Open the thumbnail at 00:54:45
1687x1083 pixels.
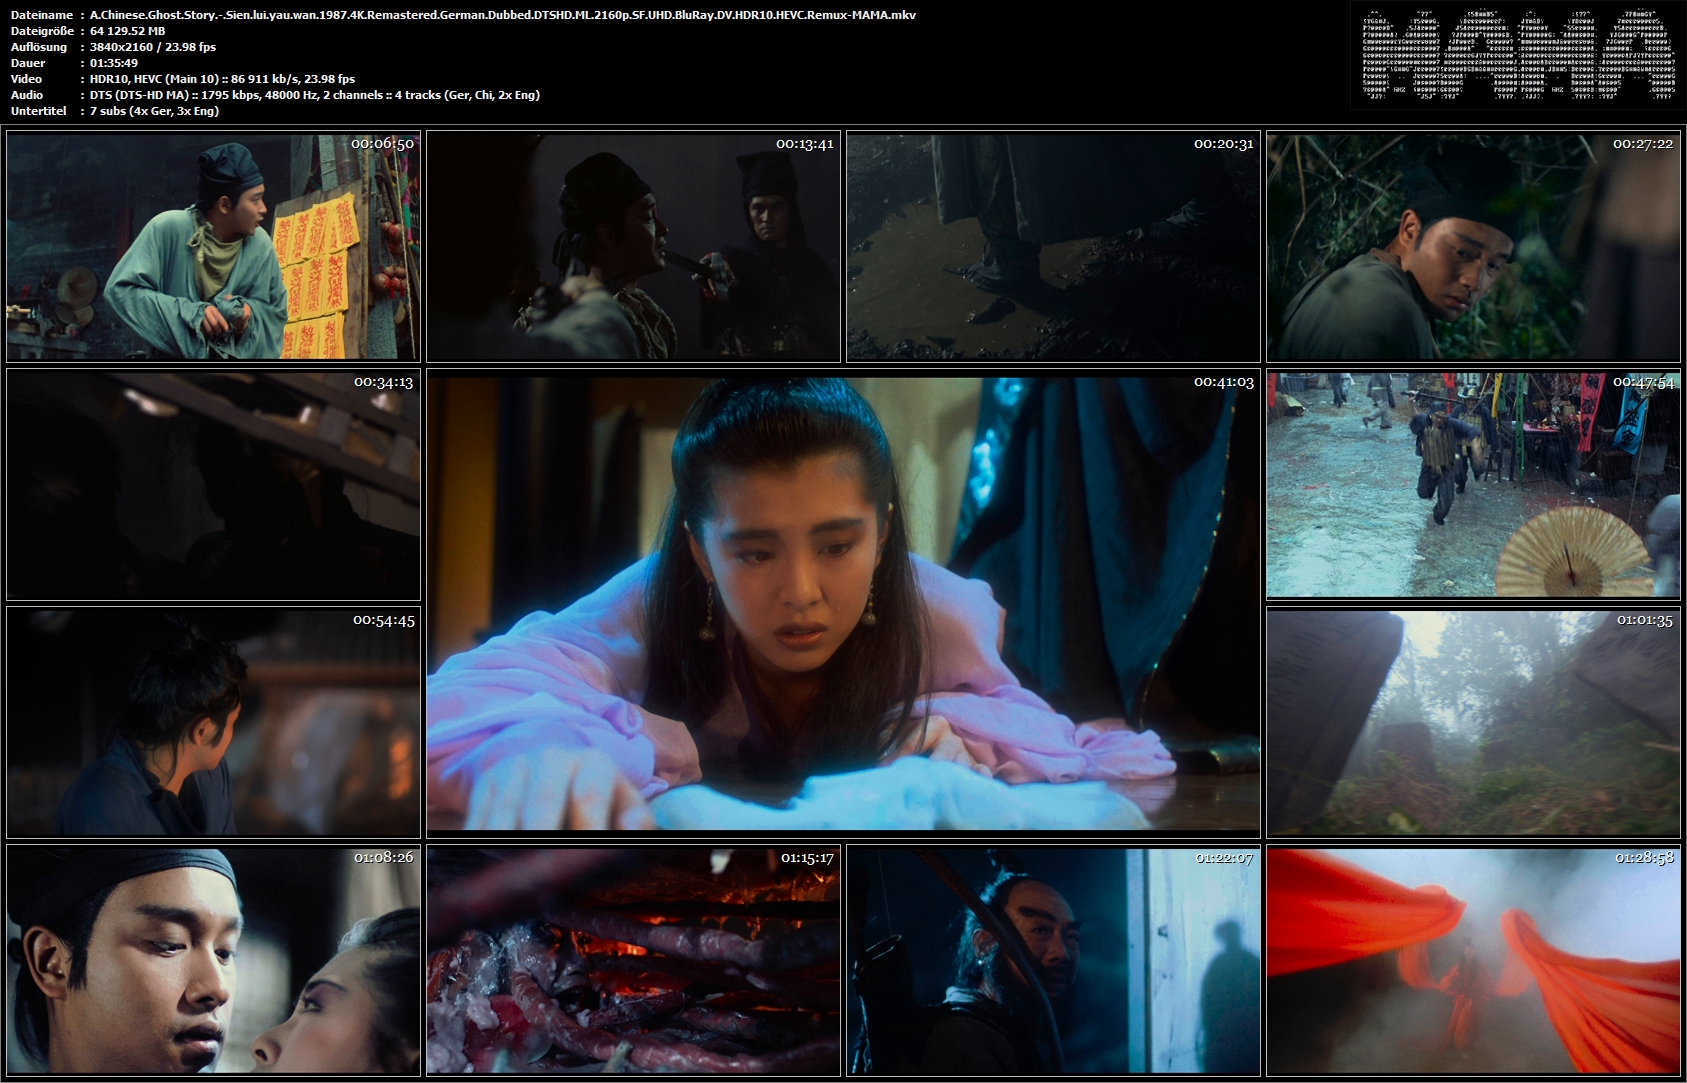(213, 723)
